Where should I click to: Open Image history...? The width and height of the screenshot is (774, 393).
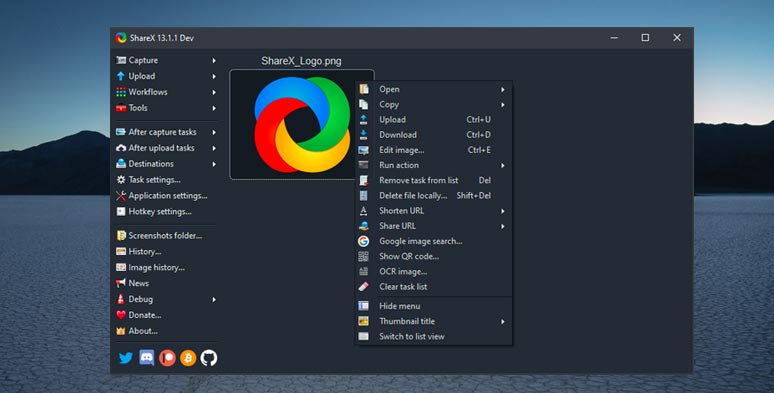165,267
